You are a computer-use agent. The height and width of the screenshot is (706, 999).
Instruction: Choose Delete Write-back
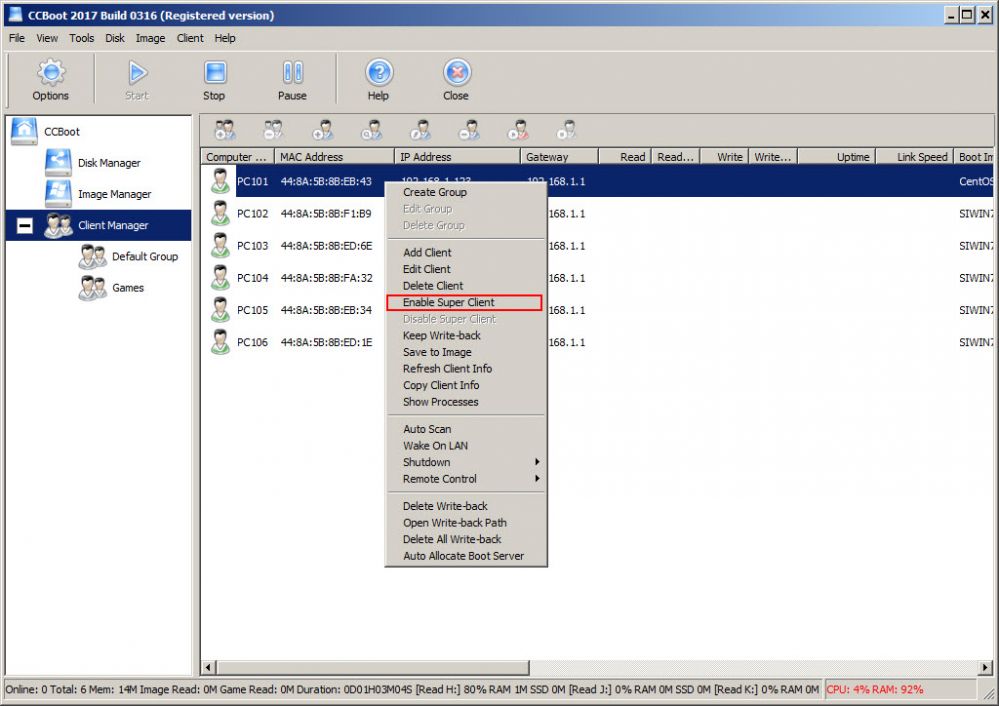(x=466, y=506)
